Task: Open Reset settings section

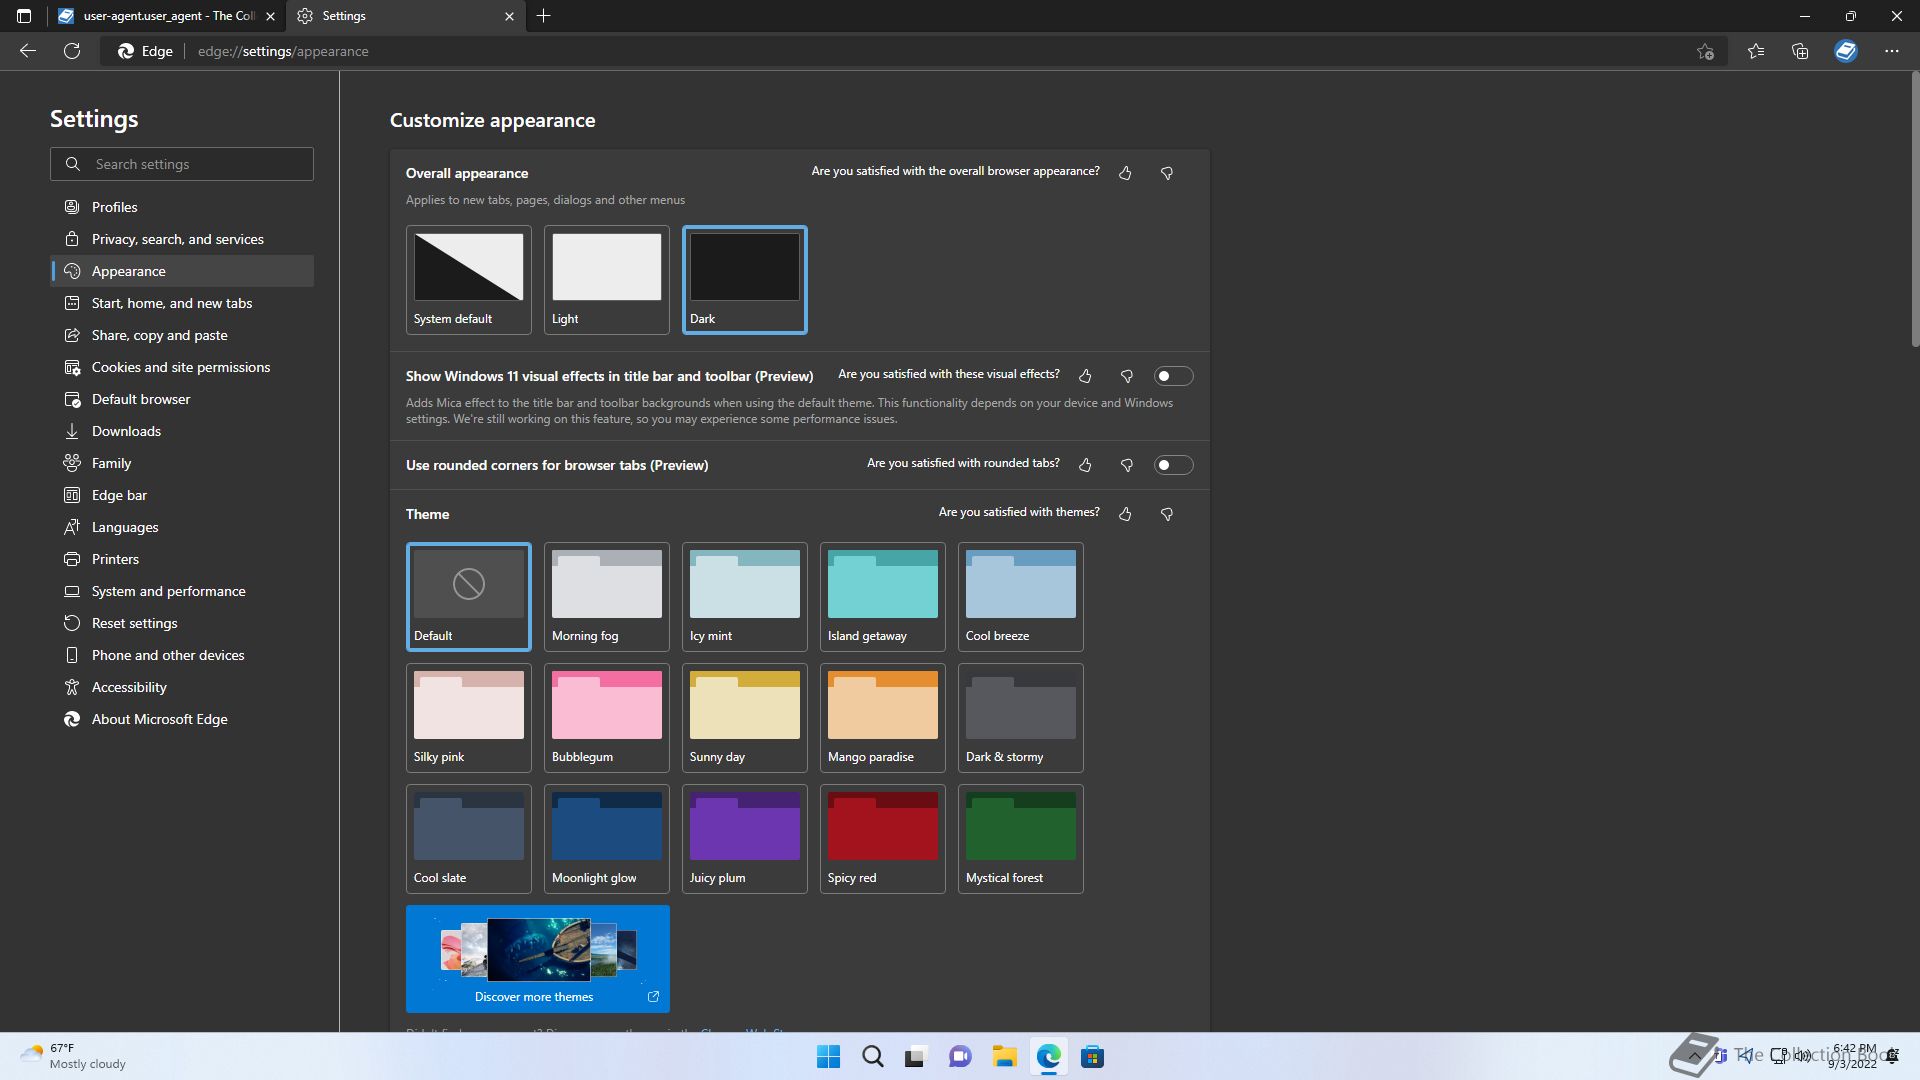Action: pos(182,623)
